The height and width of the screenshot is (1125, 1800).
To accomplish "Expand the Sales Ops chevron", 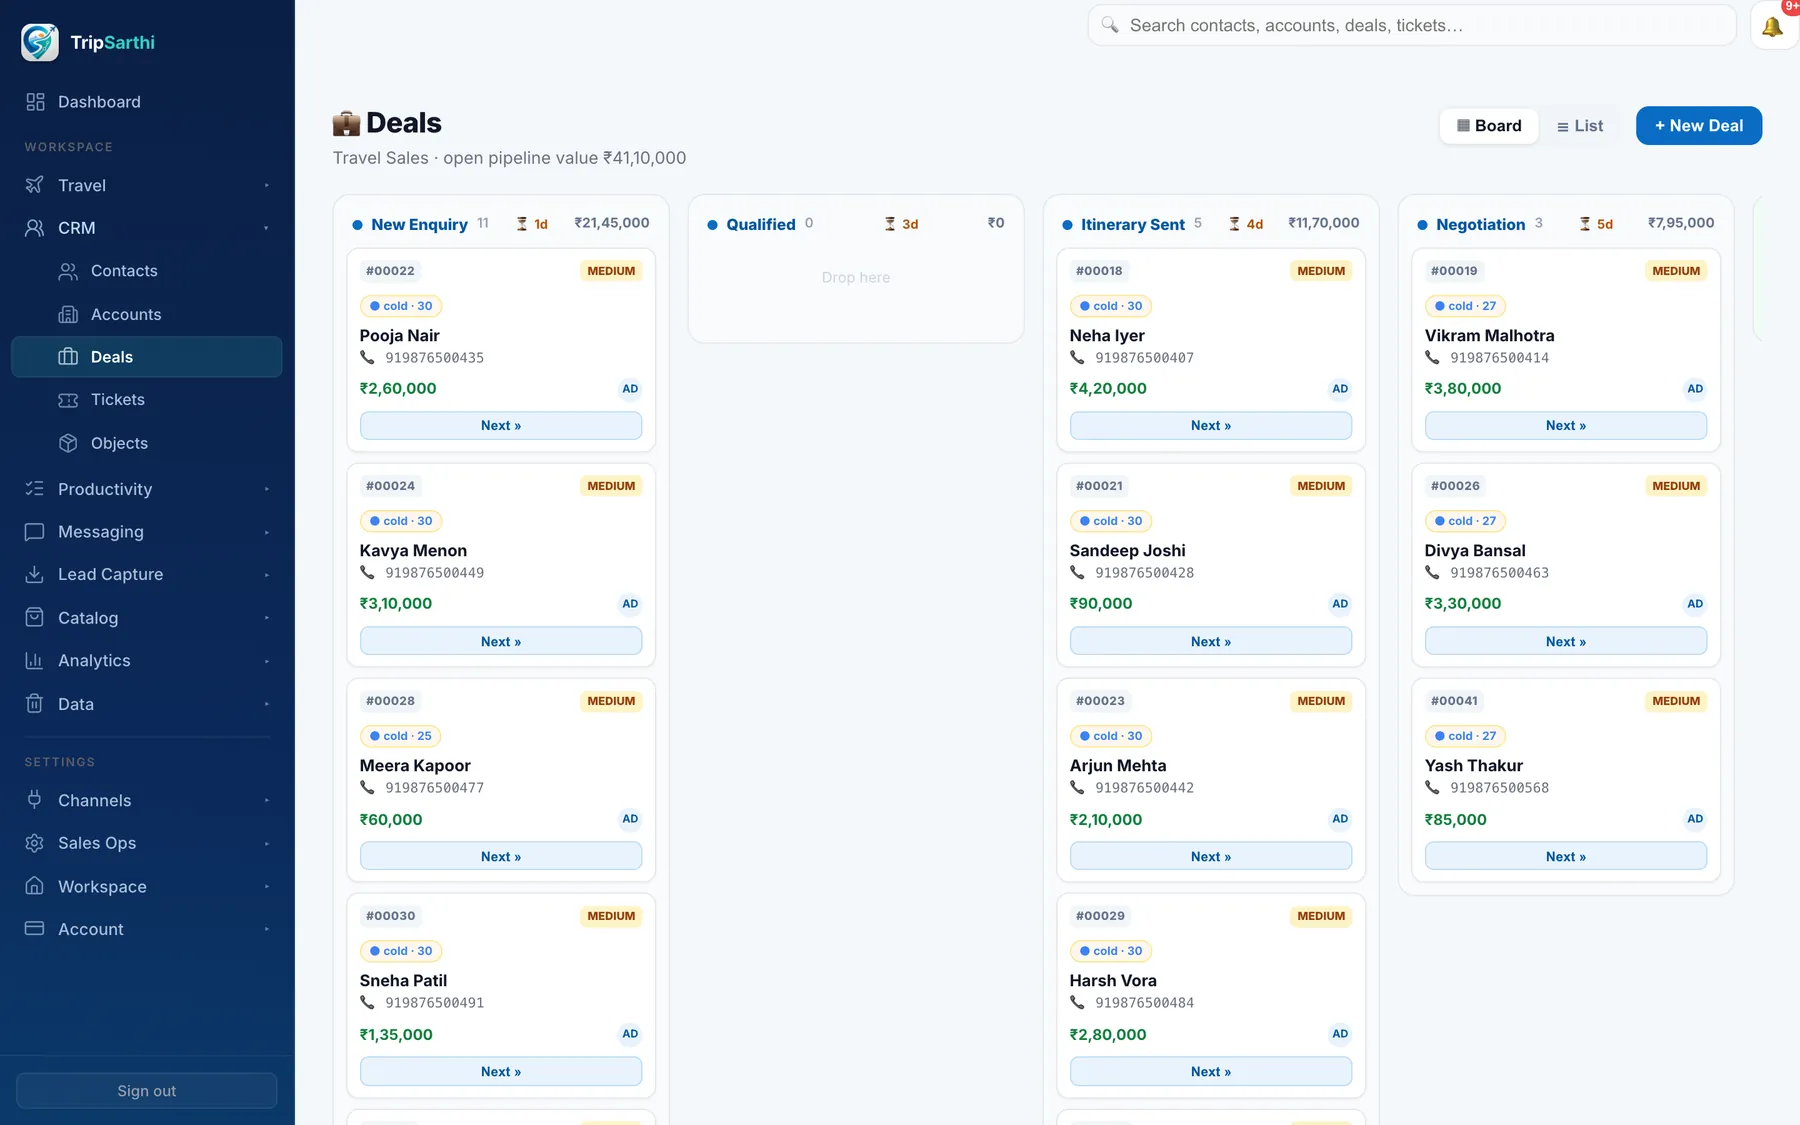I will (267, 844).
